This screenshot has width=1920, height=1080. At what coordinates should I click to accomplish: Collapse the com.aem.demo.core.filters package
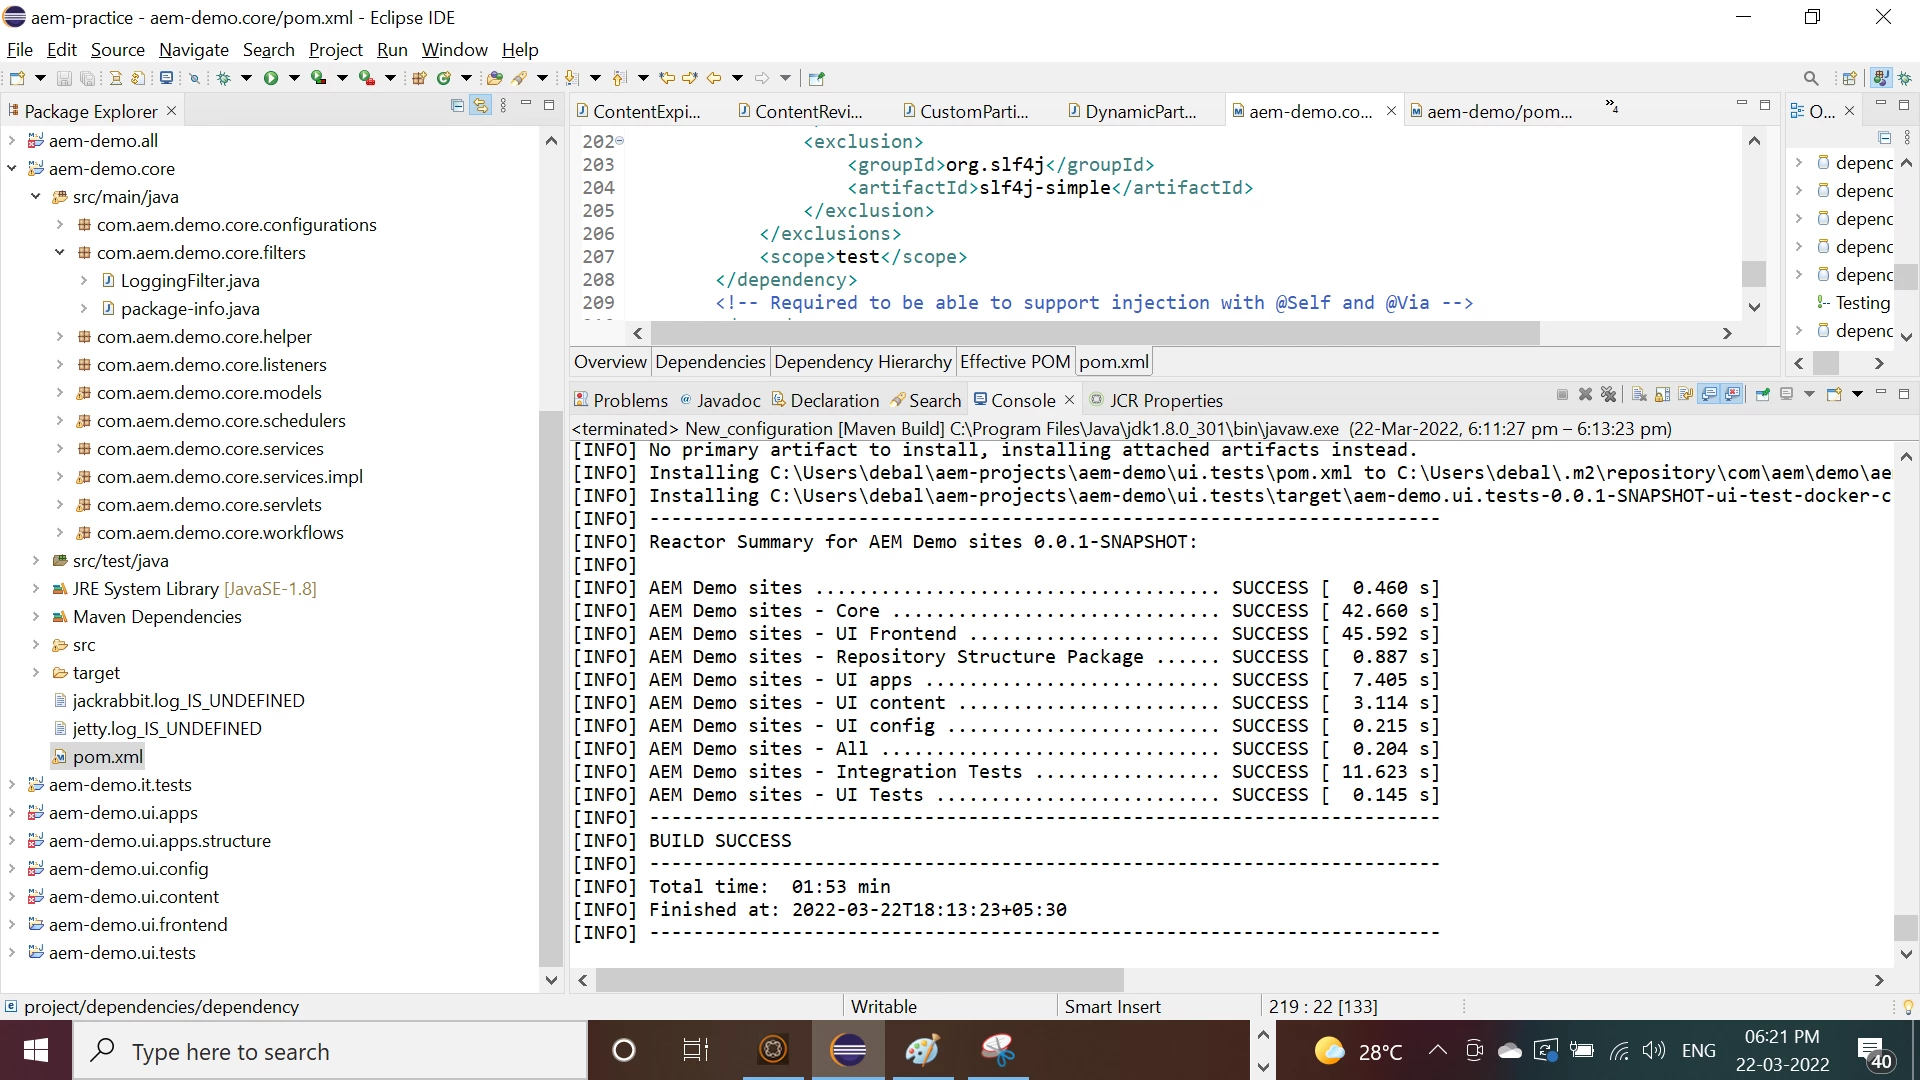pyautogui.click(x=60, y=253)
